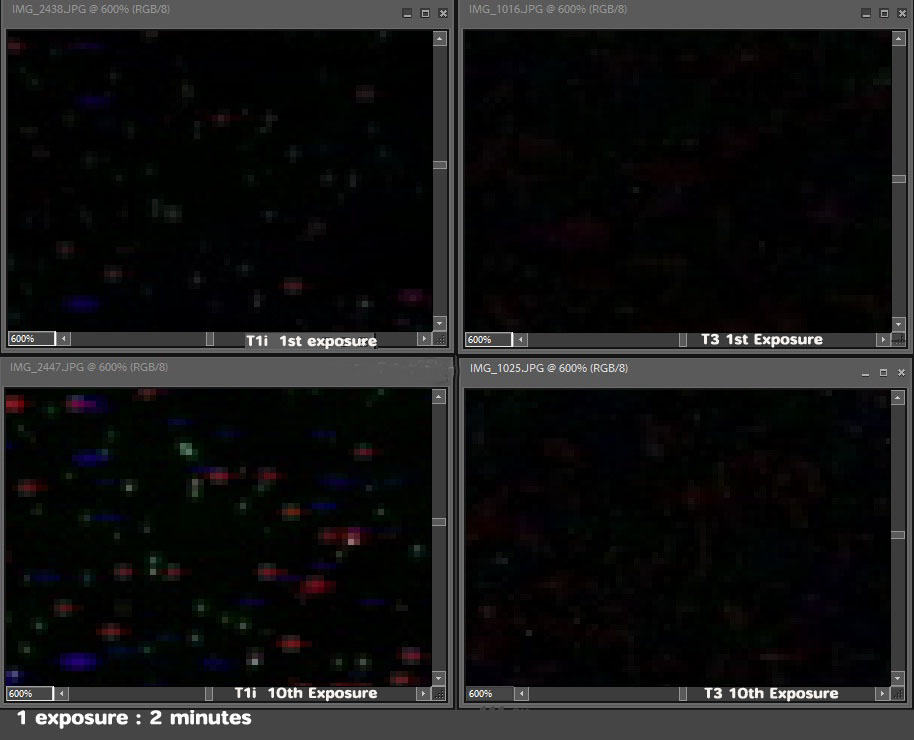Close the IMG_2438.JPG document window
The width and height of the screenshot is (914, 740).
click(444, 13)
